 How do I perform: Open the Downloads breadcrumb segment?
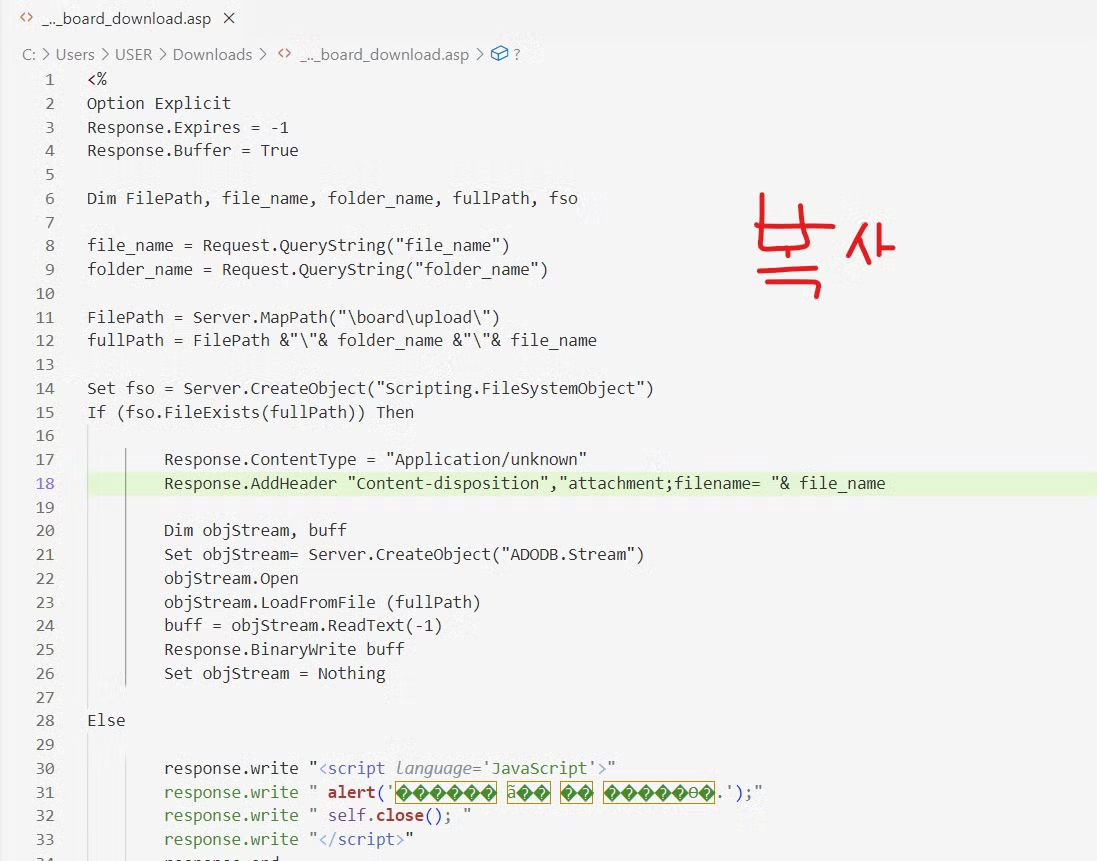point(212,55)
